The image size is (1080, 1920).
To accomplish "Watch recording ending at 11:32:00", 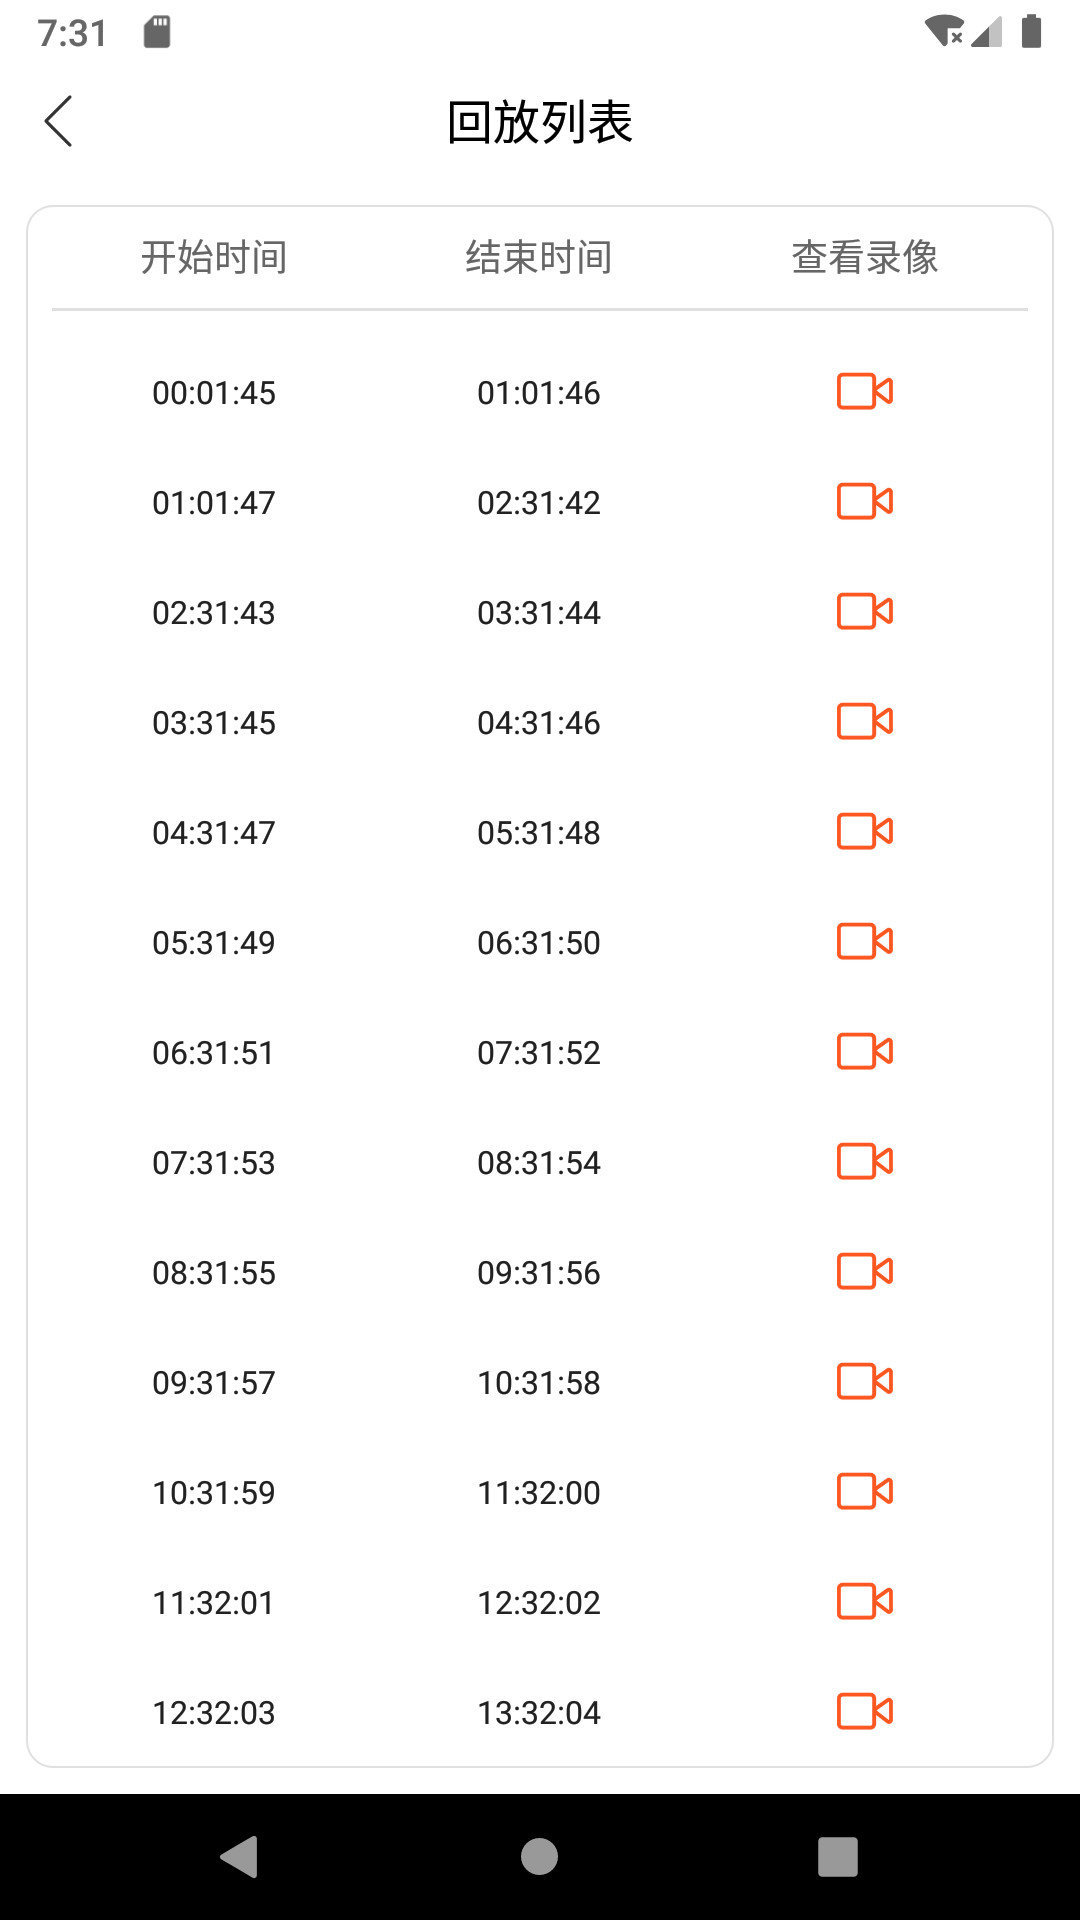I will click(864, 1491).
